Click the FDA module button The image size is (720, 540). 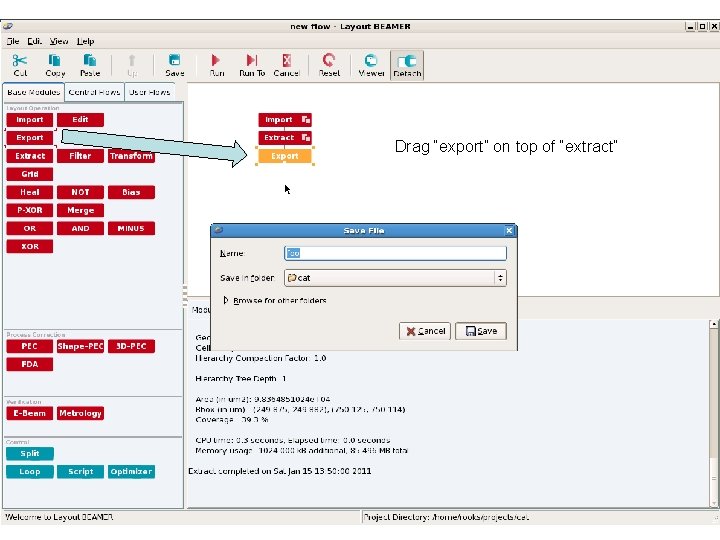click(30, 364)
